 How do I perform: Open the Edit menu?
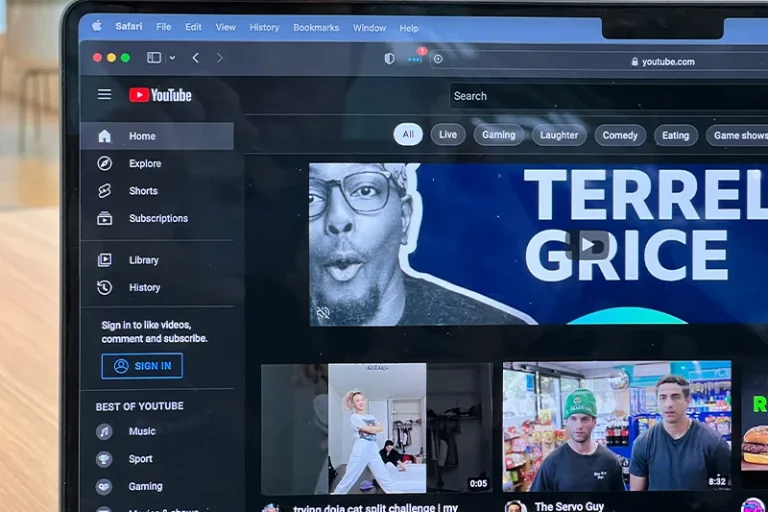tap(193, 27)
